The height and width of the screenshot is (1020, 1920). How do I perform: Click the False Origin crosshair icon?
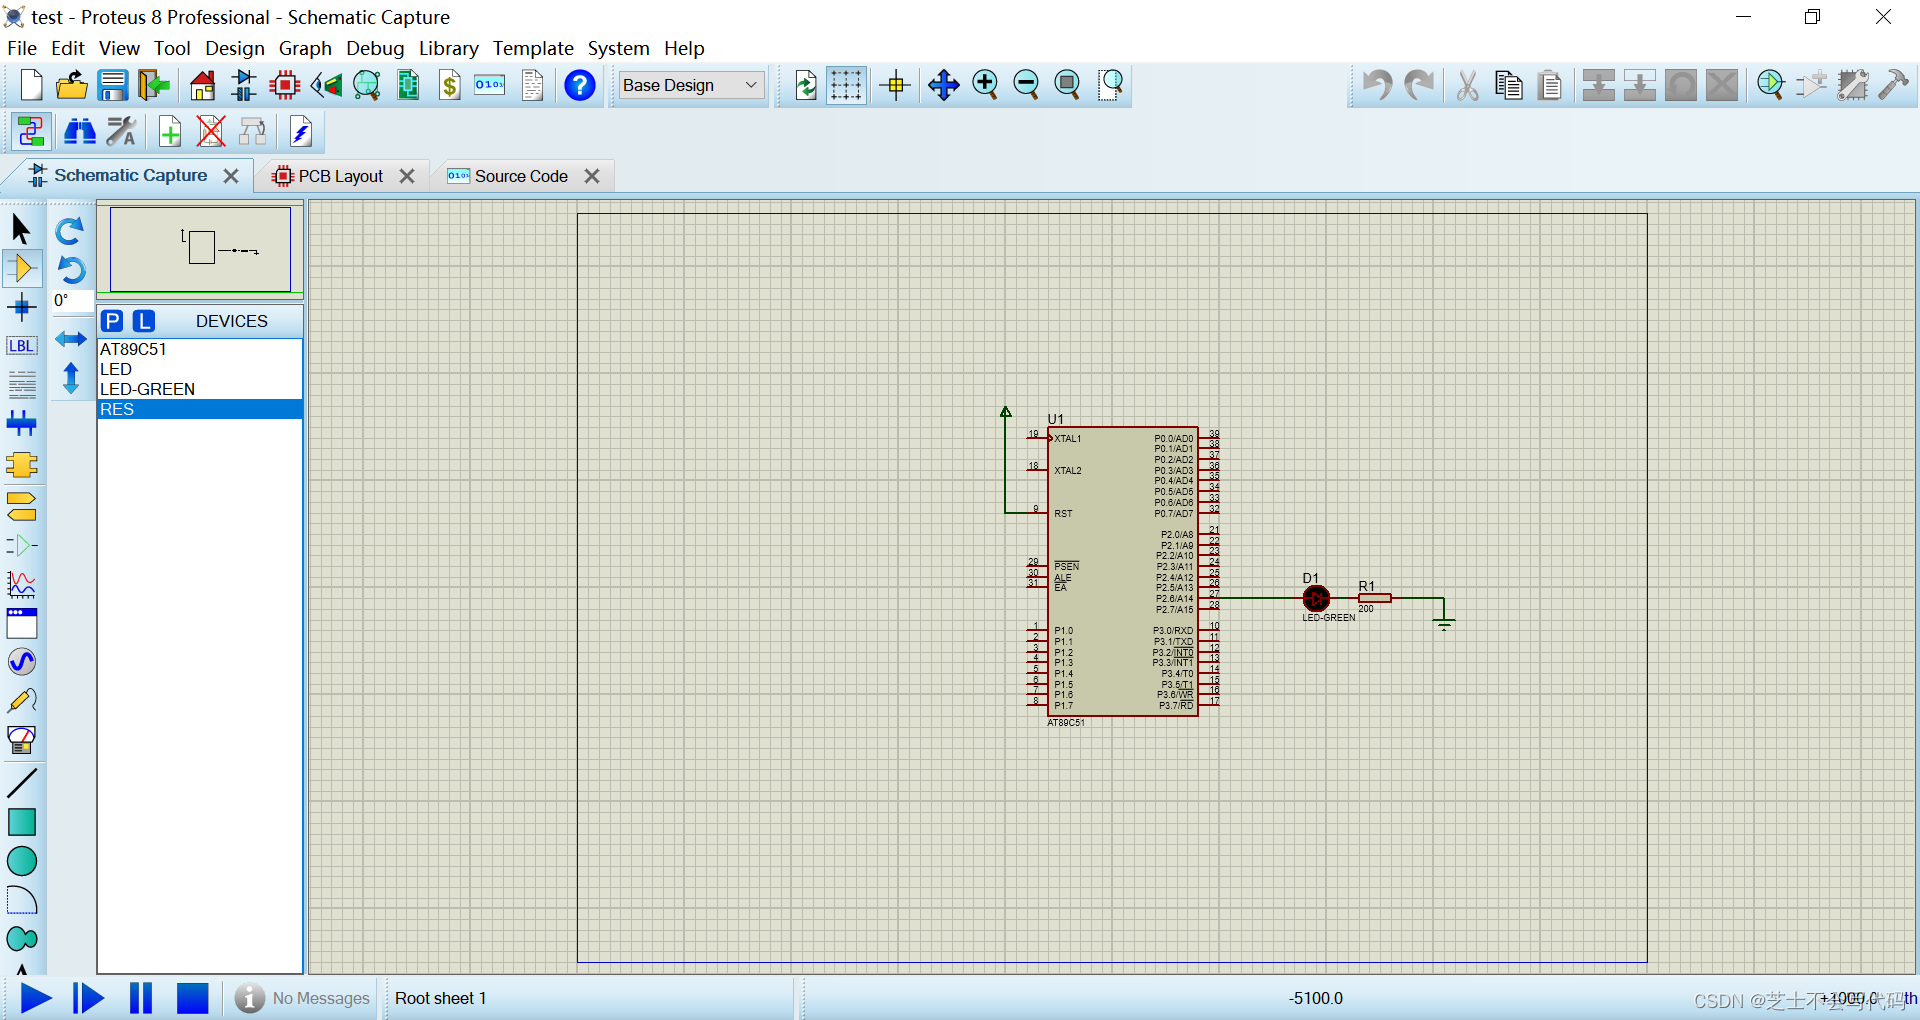(896, 85)
